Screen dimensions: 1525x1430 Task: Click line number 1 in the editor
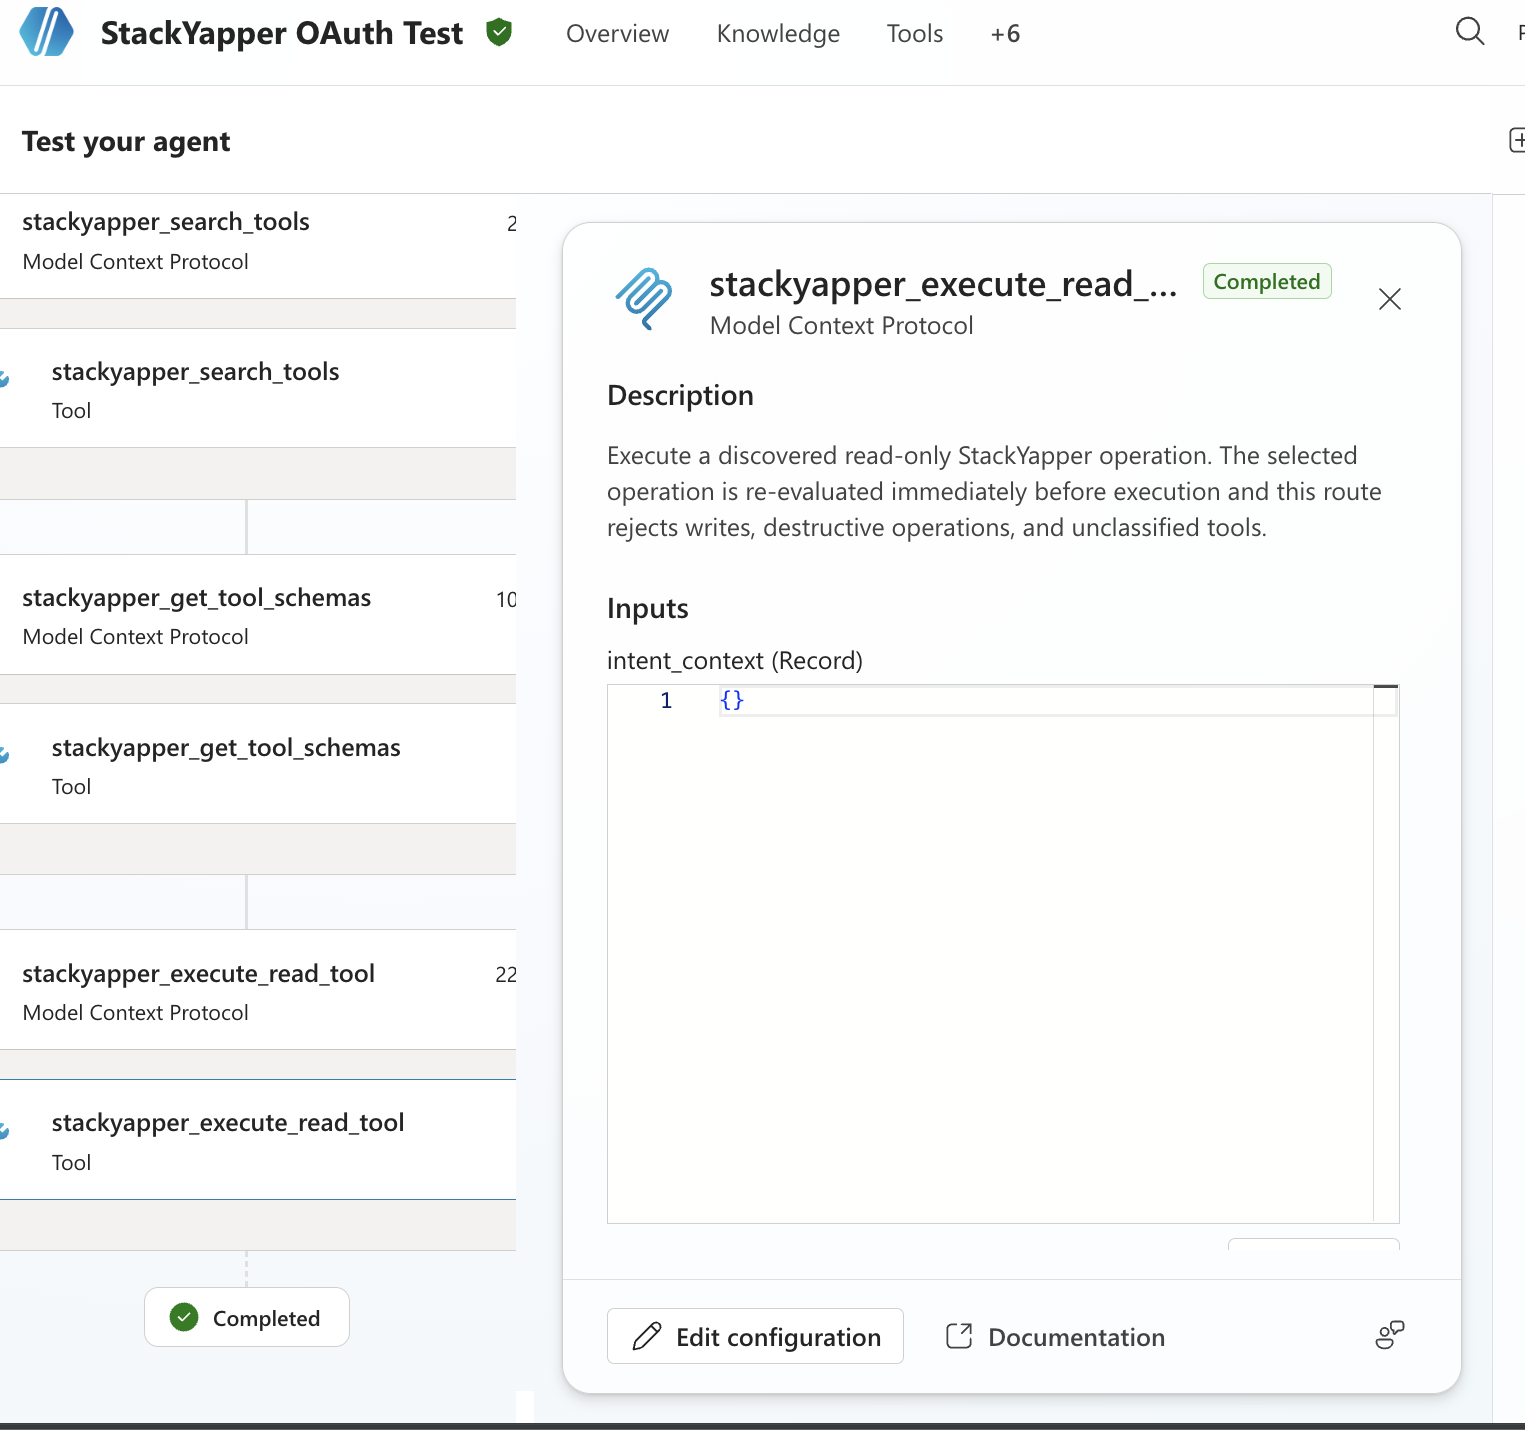pyautogui.click(x=666, y=700)
